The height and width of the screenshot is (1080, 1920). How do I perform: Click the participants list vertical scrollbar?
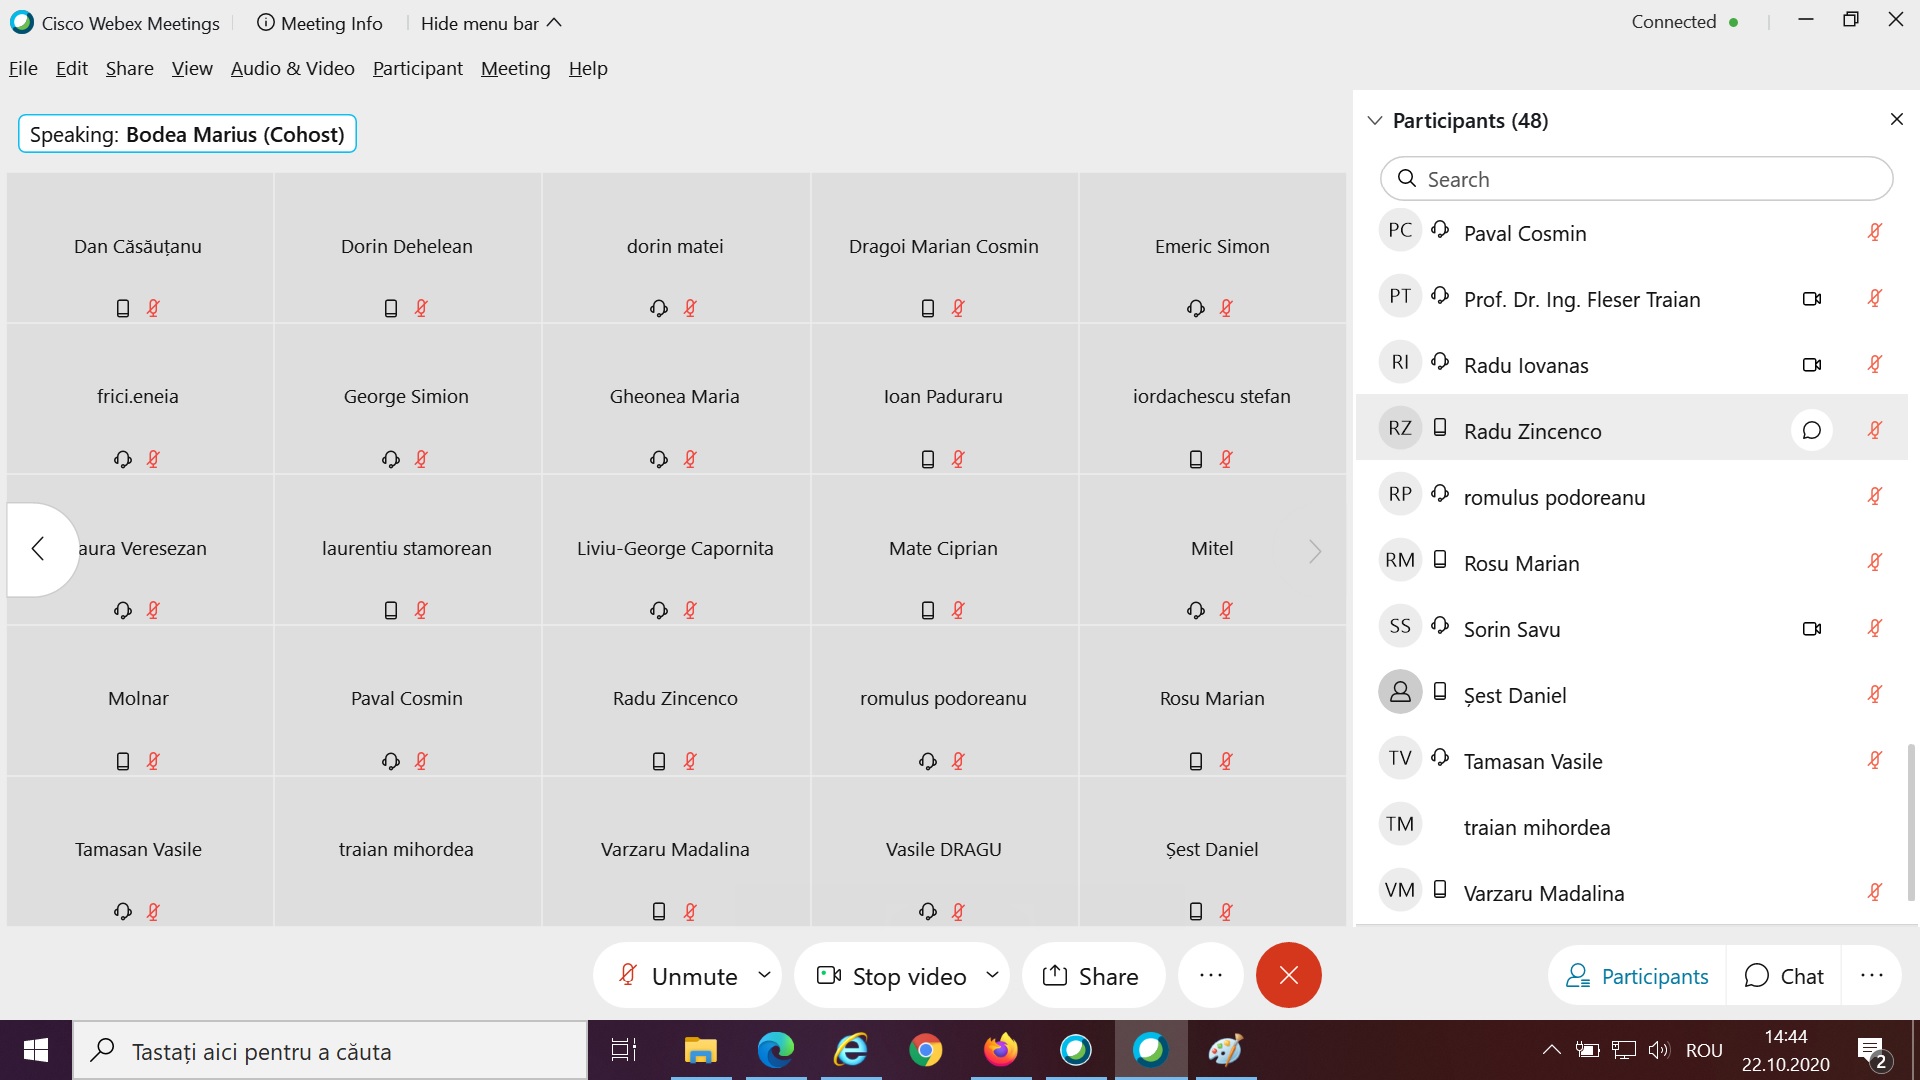(1911, 820)
